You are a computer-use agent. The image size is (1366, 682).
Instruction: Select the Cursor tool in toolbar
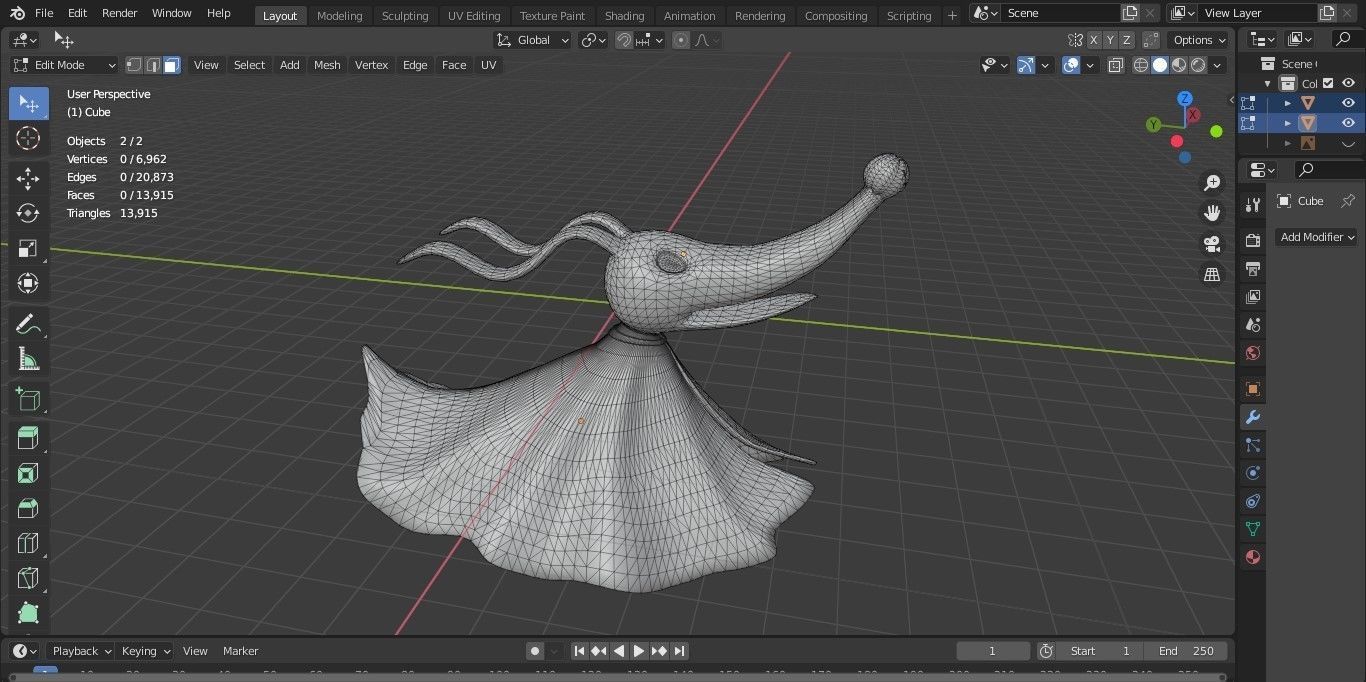click(28, 138)
